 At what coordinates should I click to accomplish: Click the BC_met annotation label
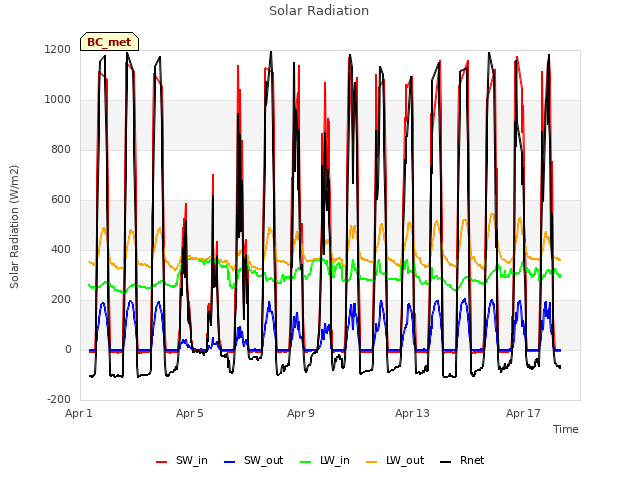pyautogui.click(x=109, y=42)
